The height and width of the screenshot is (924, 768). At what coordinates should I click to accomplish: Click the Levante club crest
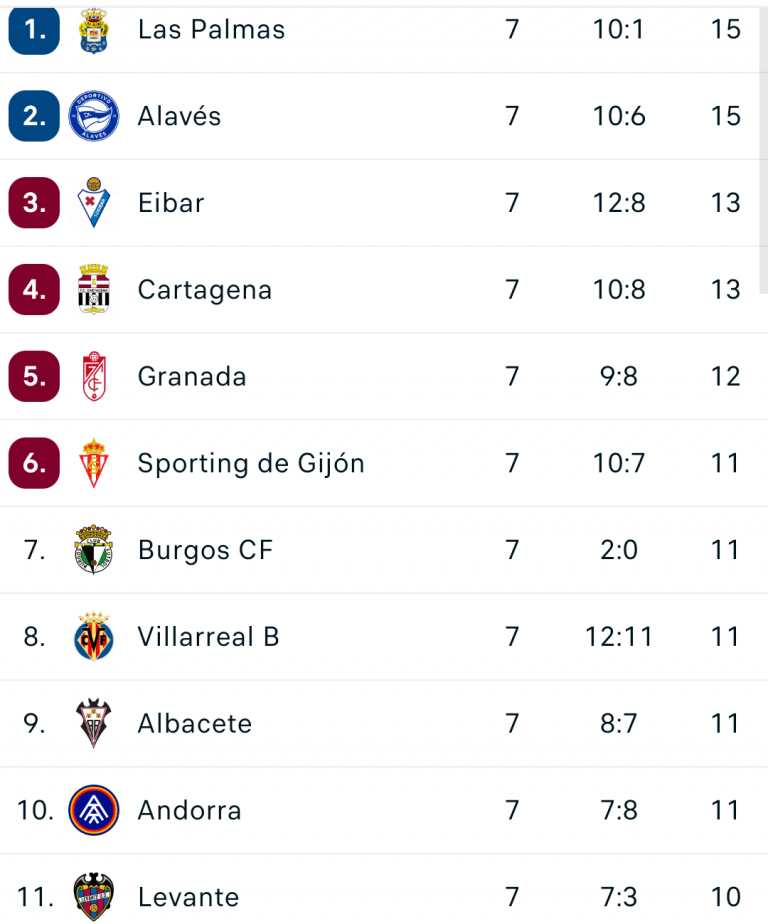[94, 896]
